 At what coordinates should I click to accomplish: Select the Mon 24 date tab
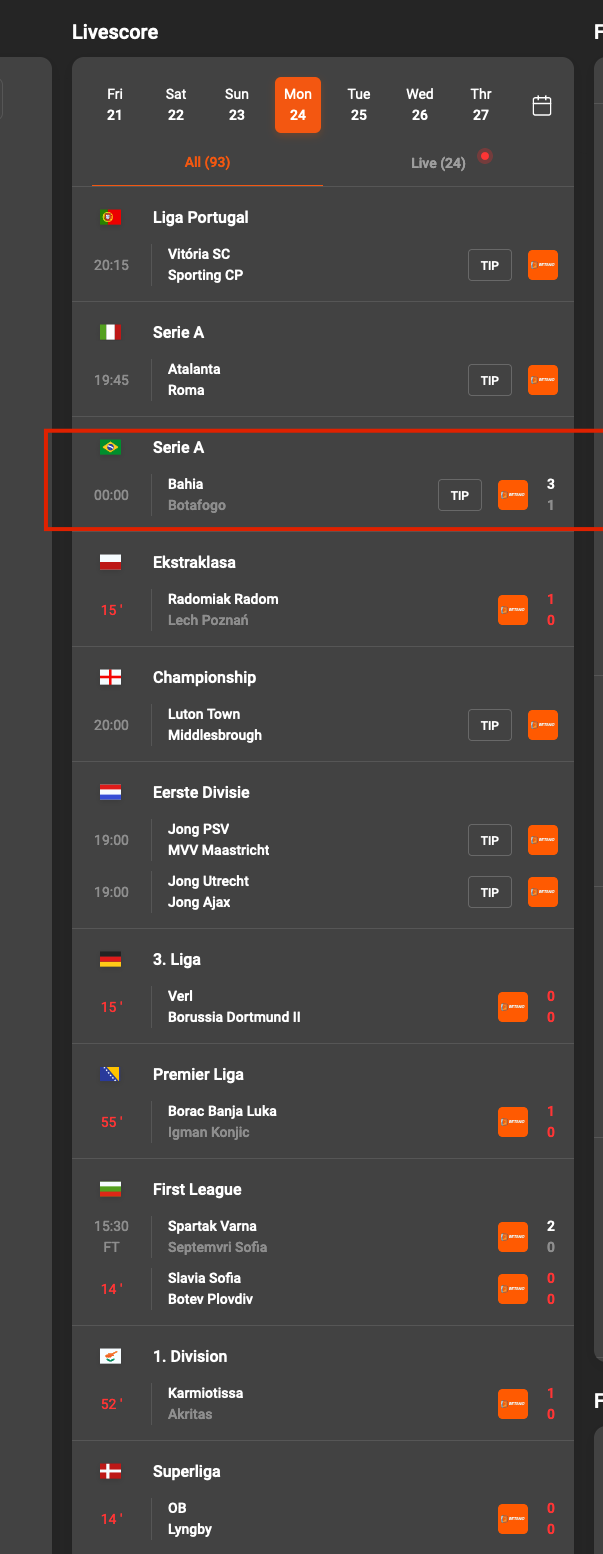(297, 104)
